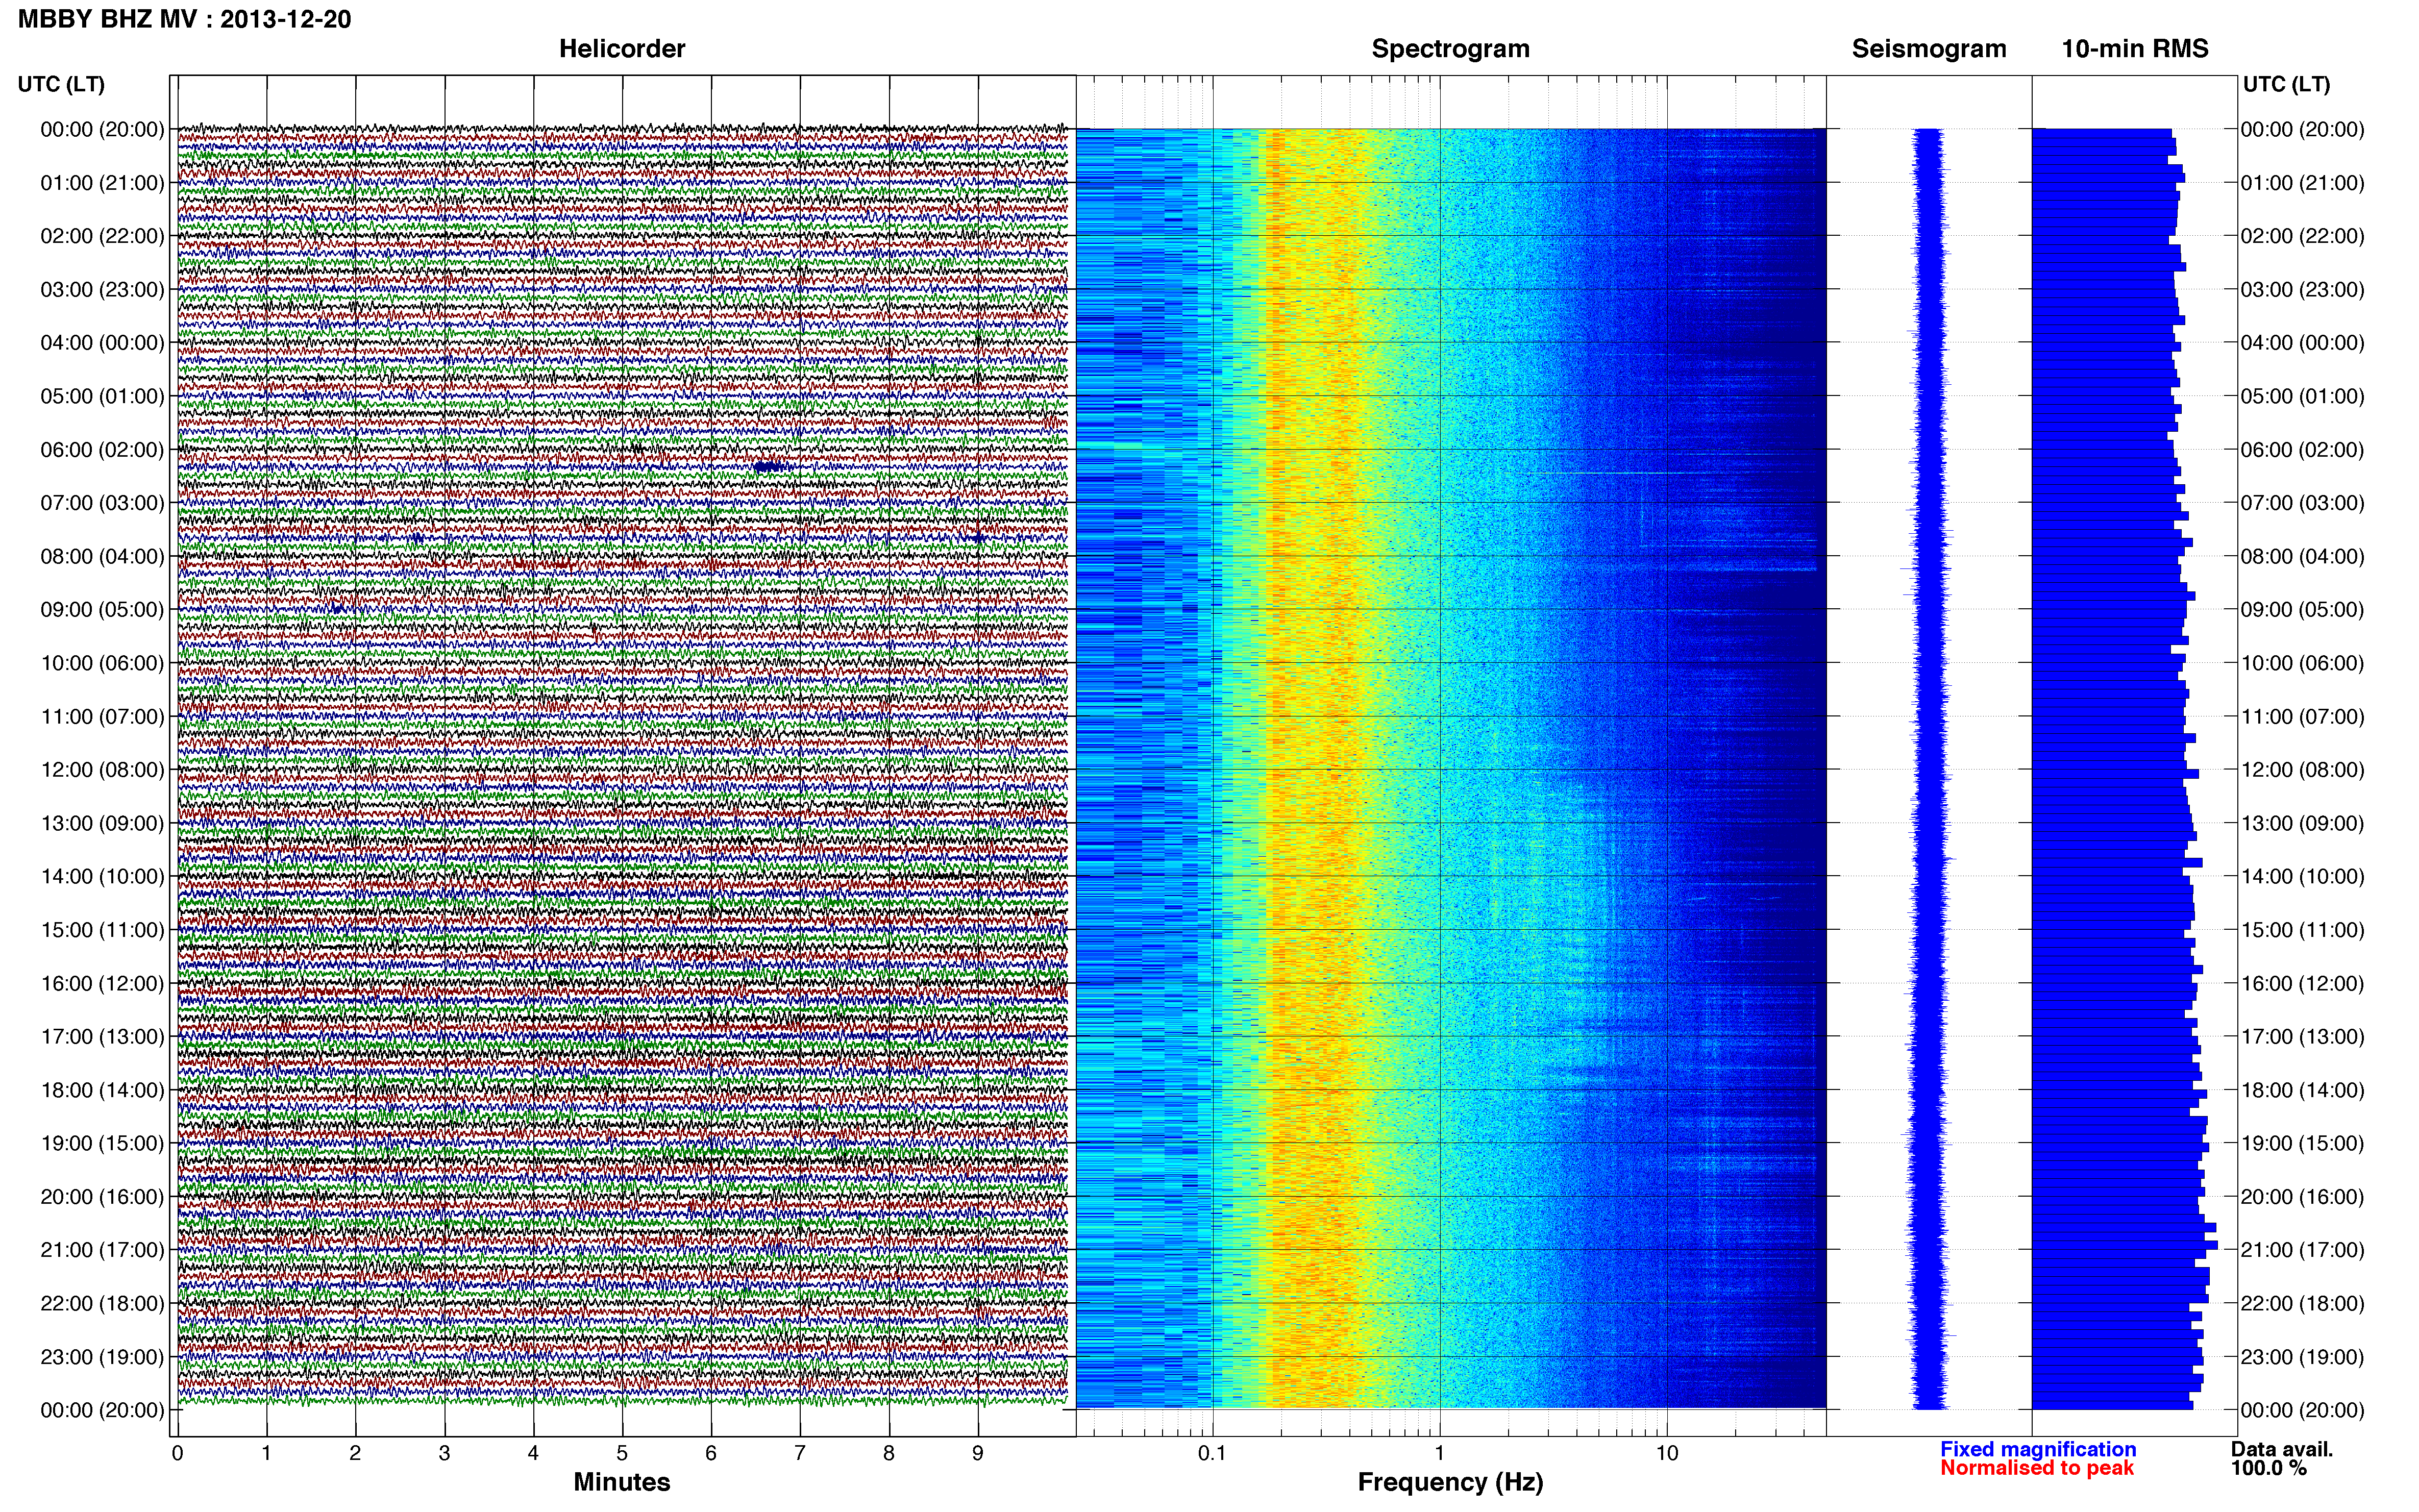Click the left time label '07:00 (03:00)'
This screenshot has height=1512, width=2419.
[102, 503]
